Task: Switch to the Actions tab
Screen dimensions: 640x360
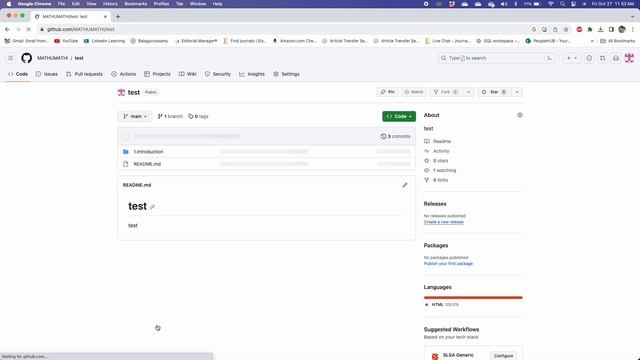Action: (123, 74)
